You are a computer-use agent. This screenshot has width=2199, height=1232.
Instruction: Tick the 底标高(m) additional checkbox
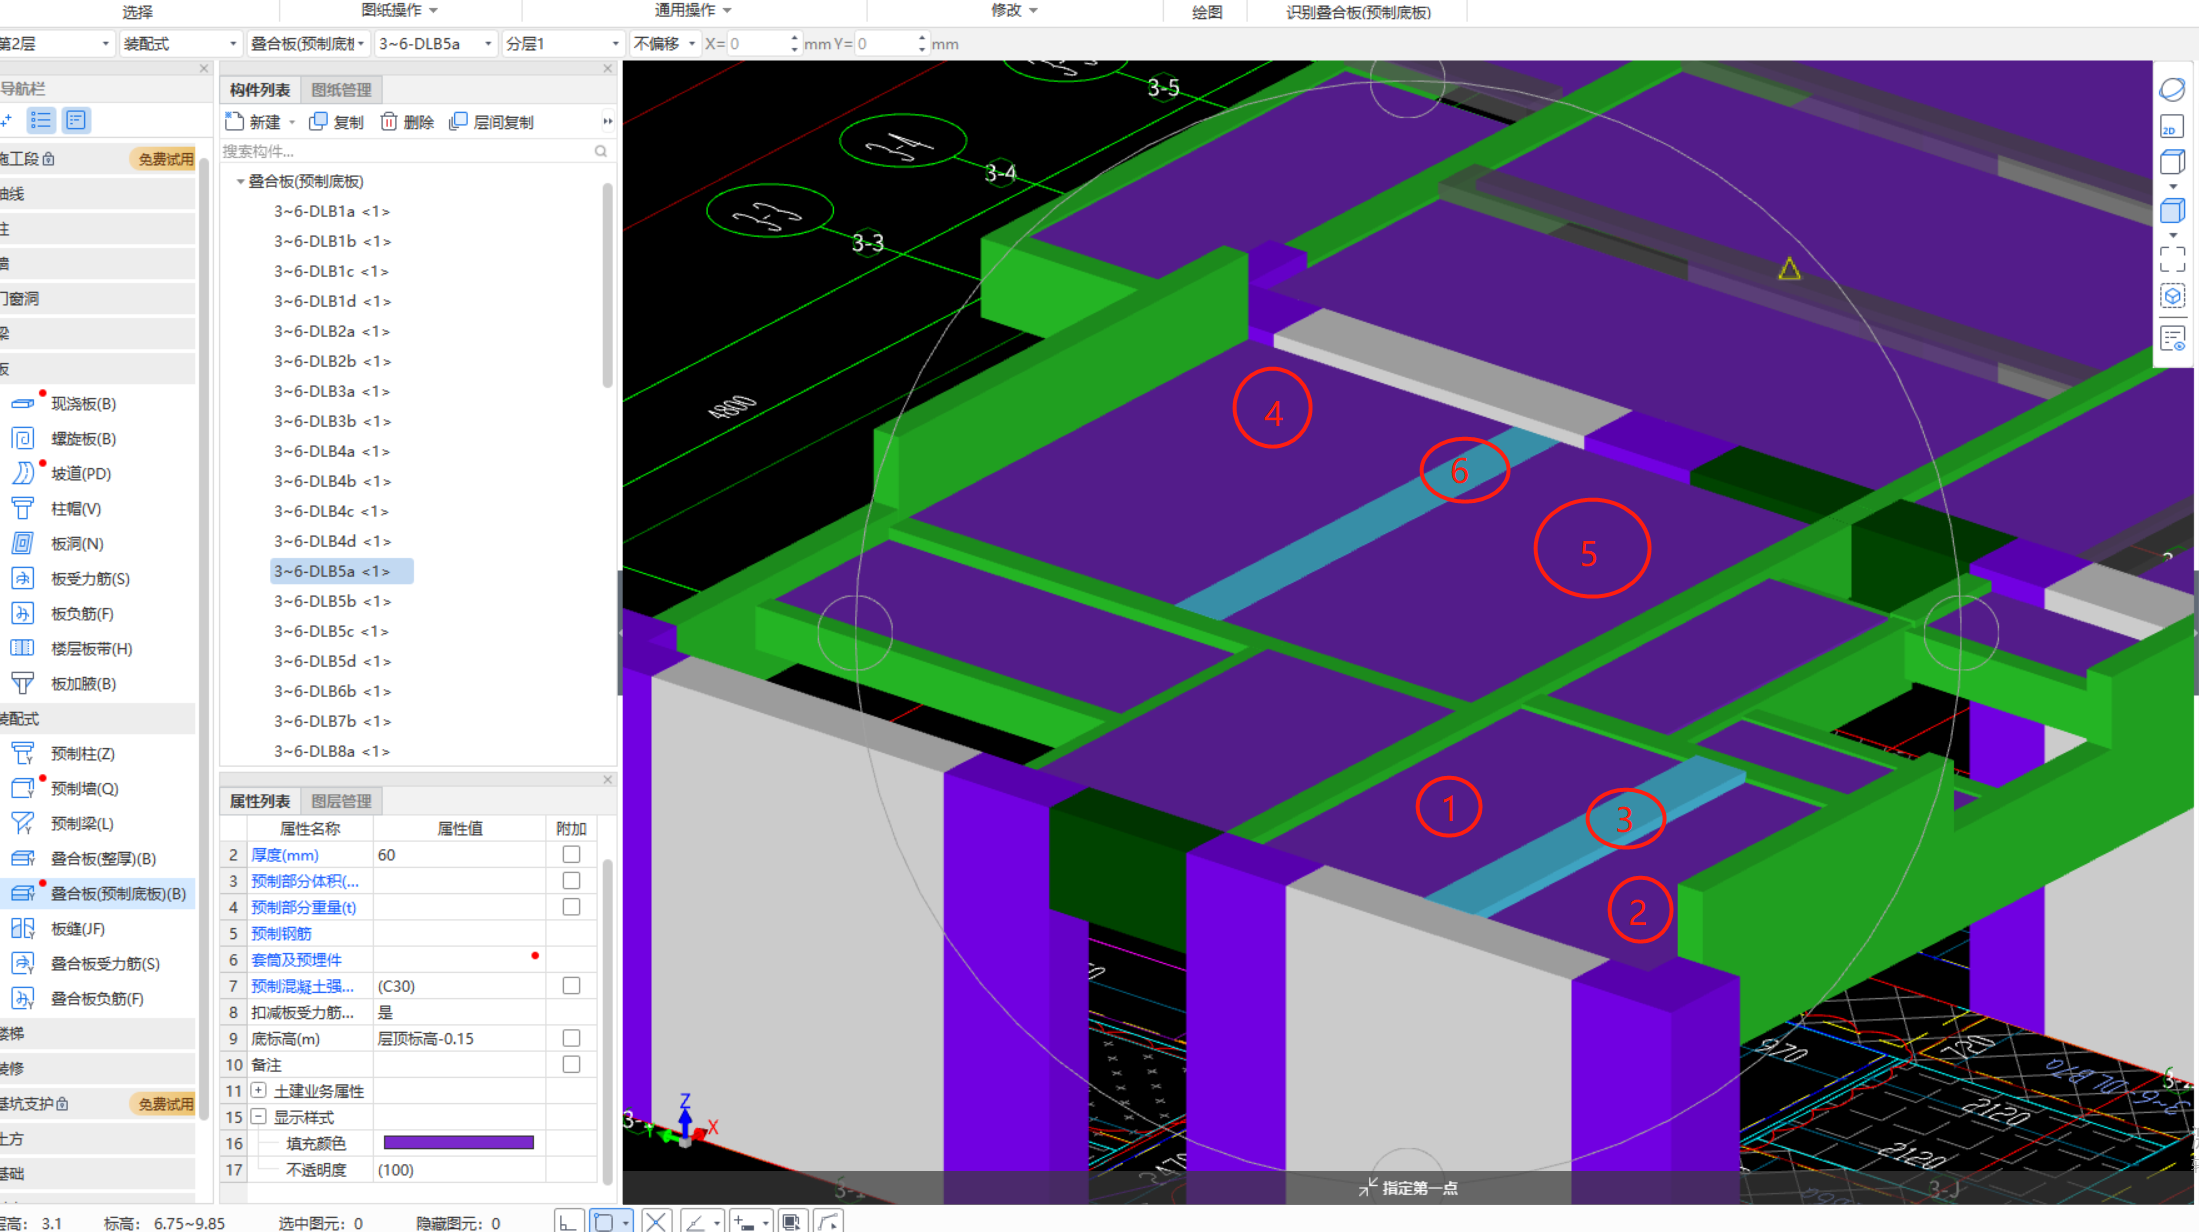pos(571,1038)
